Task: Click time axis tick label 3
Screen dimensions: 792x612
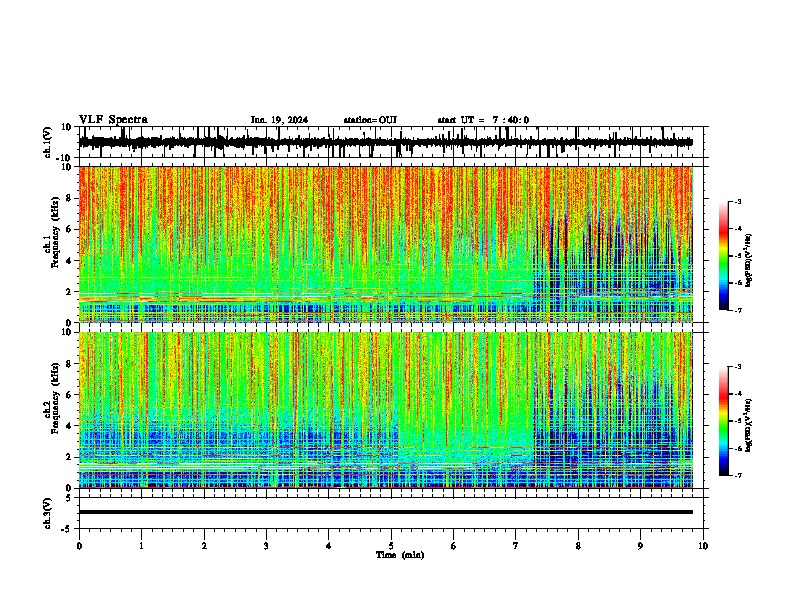Action: point(266,546)
